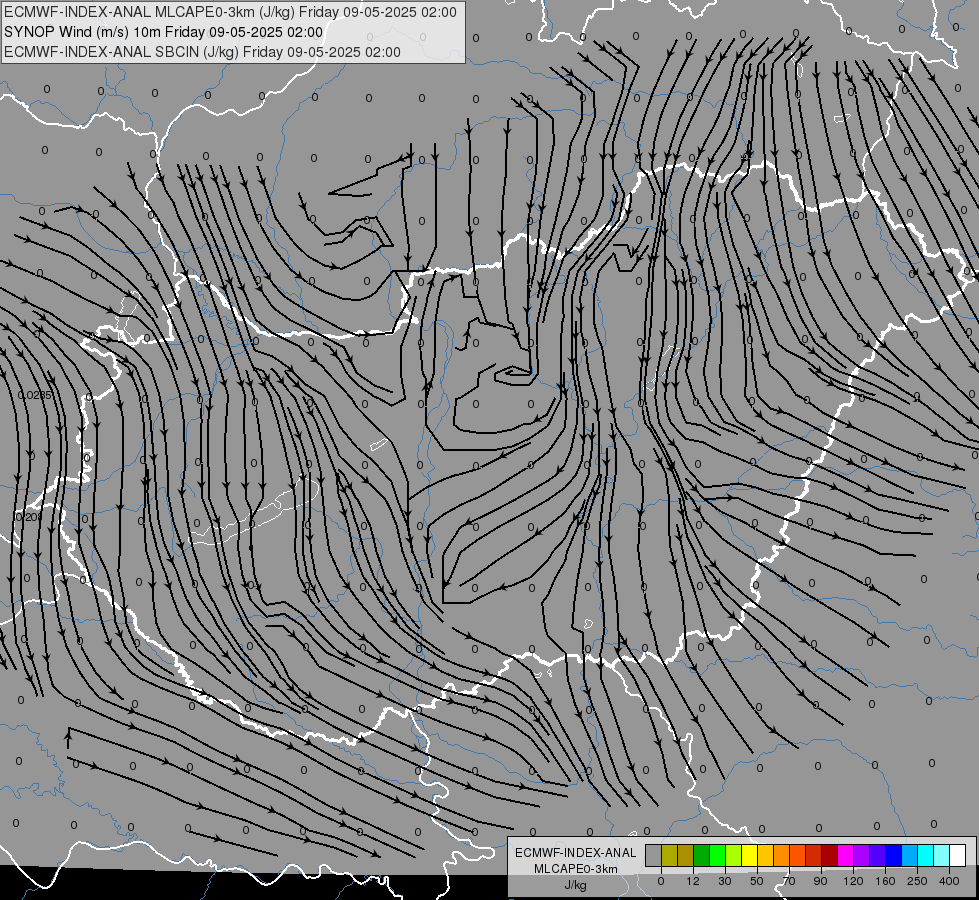Click the magenta legend swatch
Screen dimensions: 979x900
pyautogui.click(x=846, y=855)
